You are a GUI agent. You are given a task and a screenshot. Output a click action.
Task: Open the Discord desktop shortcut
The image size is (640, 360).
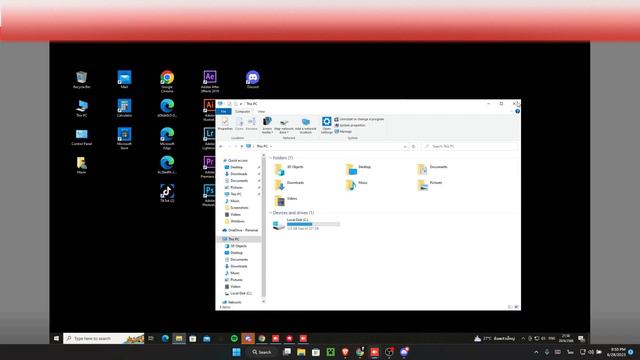point(253,79)
